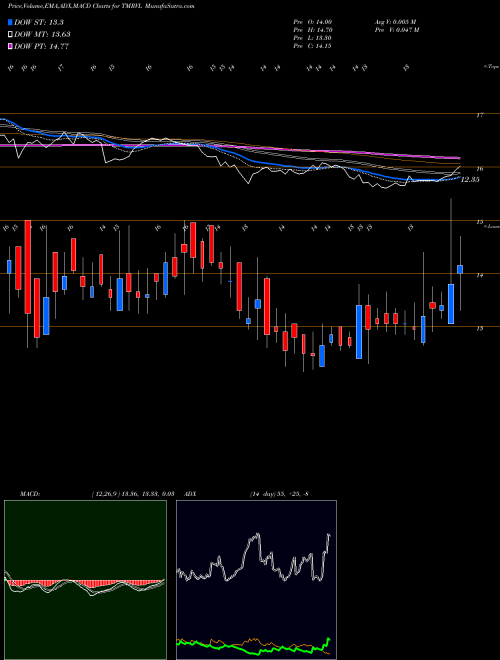Viewport: 500px width, 660px height.
Task: Open the ADX indicator chart panel
Action: (256, 580)
